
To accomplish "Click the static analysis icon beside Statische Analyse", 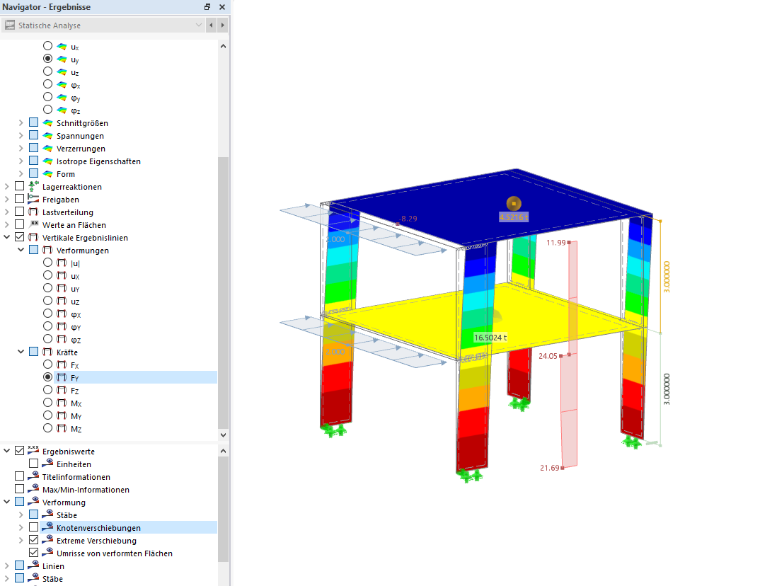I will pyautogui.click(x=10, y=25).
